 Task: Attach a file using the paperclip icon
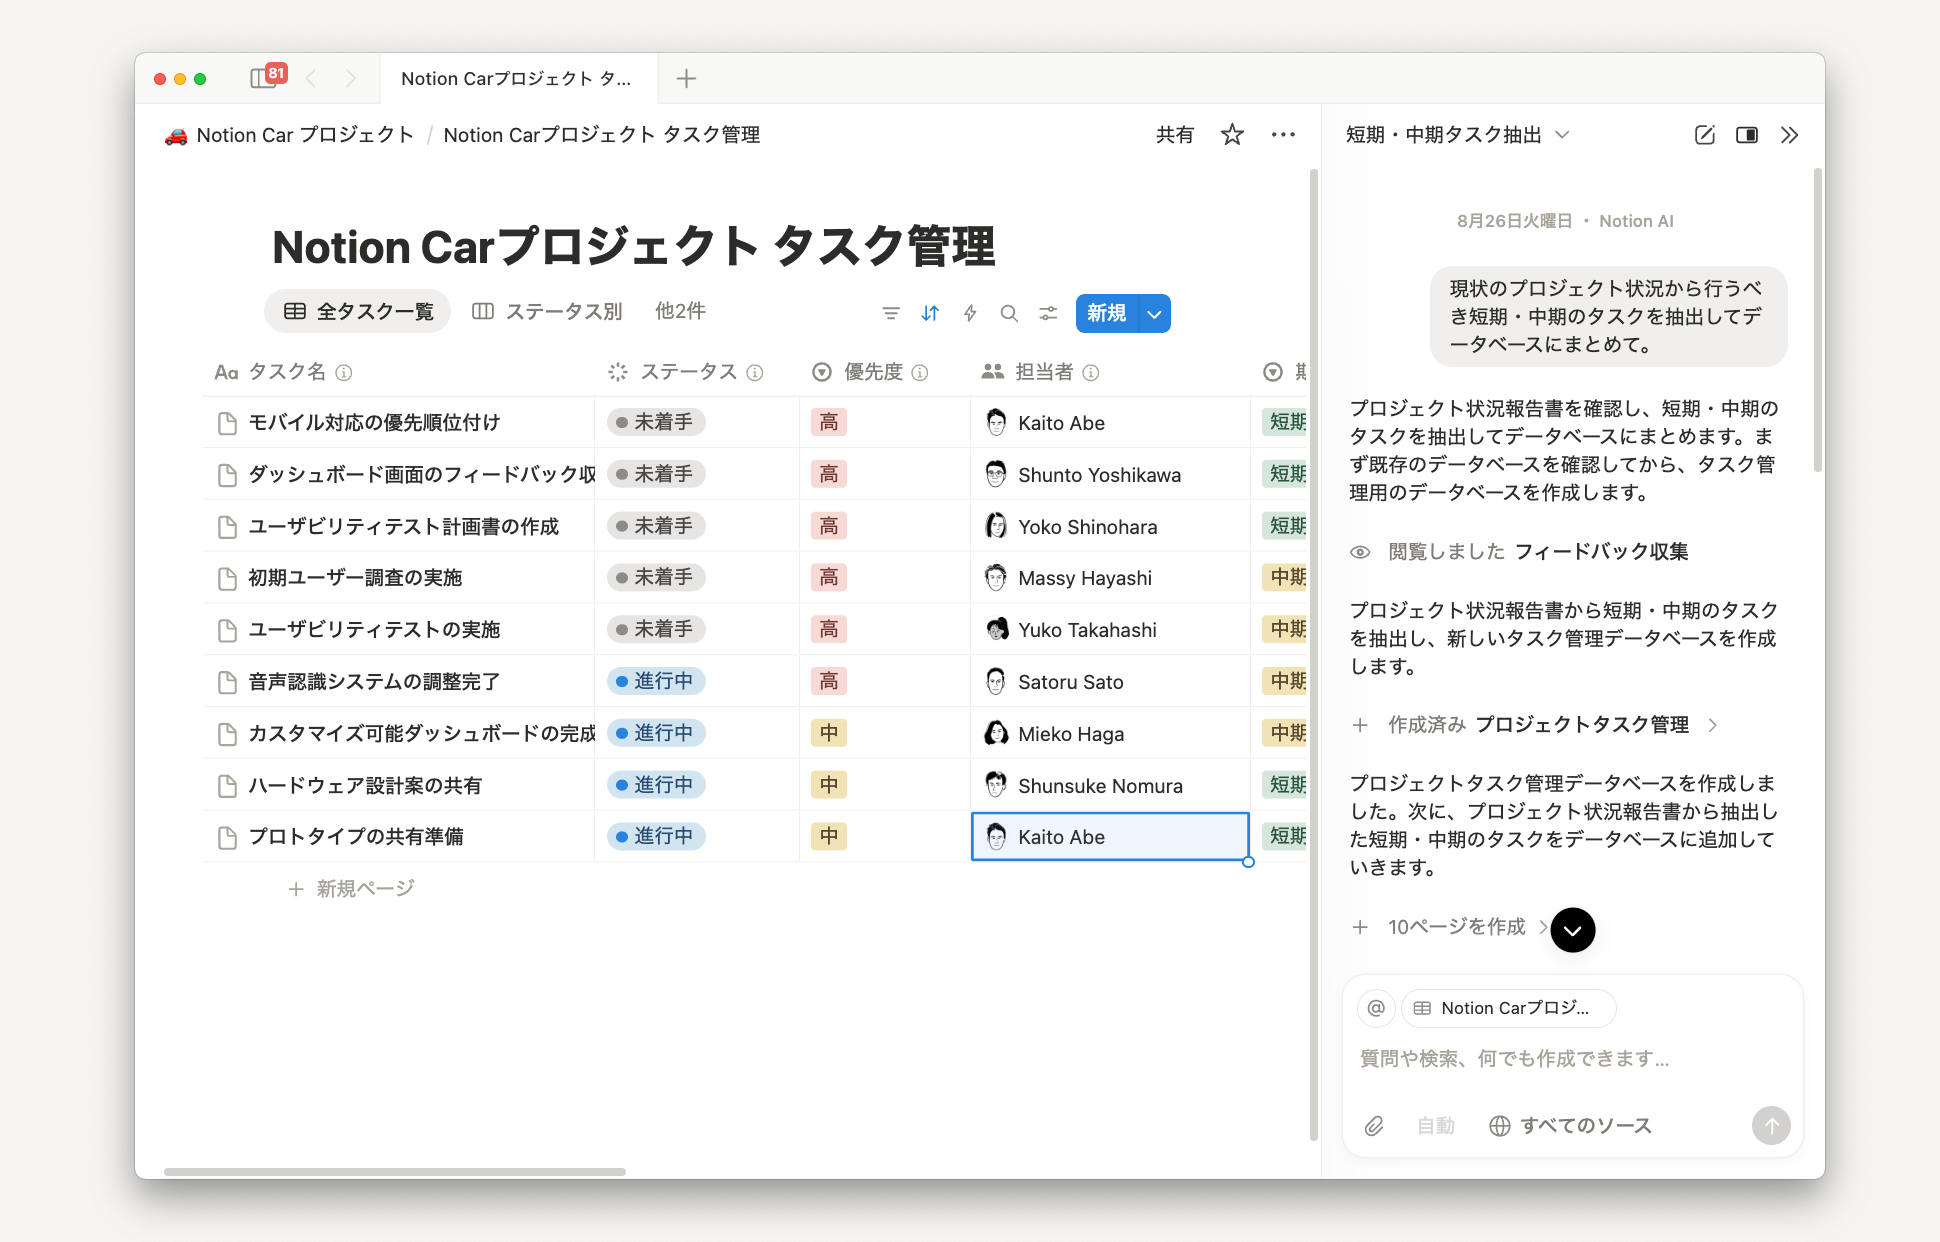[x=1374, y=1125]
